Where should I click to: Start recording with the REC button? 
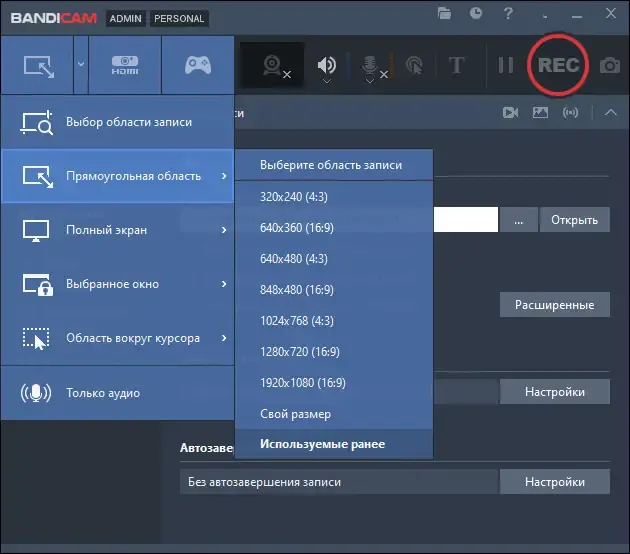(x=558, y=65)
